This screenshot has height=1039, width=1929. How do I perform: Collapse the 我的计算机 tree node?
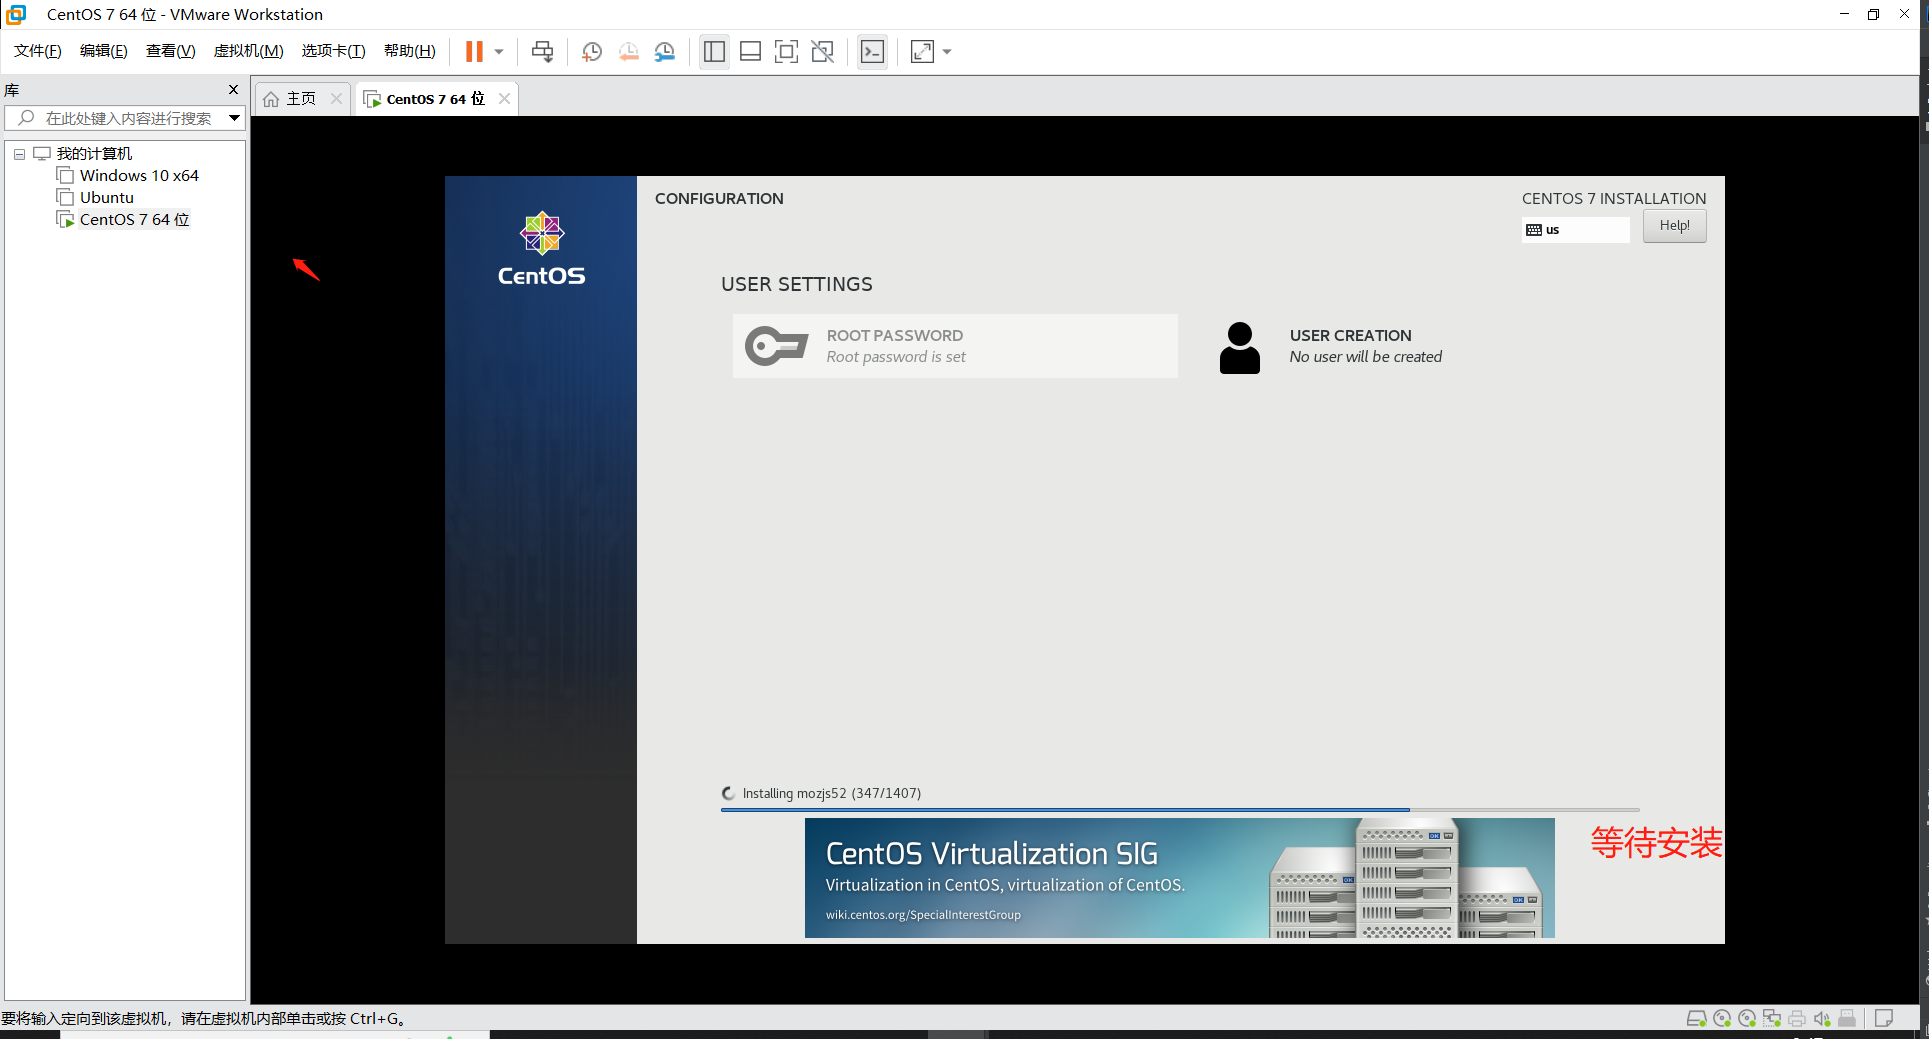coord(19,154)
